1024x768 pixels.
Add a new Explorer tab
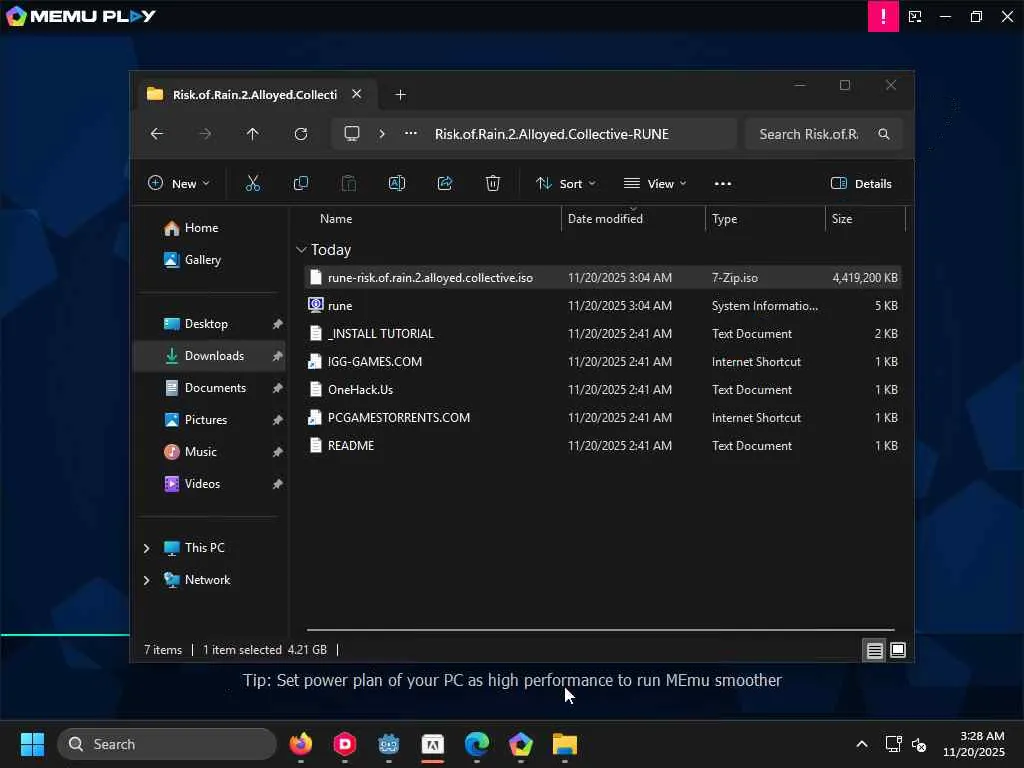point(400,95)
